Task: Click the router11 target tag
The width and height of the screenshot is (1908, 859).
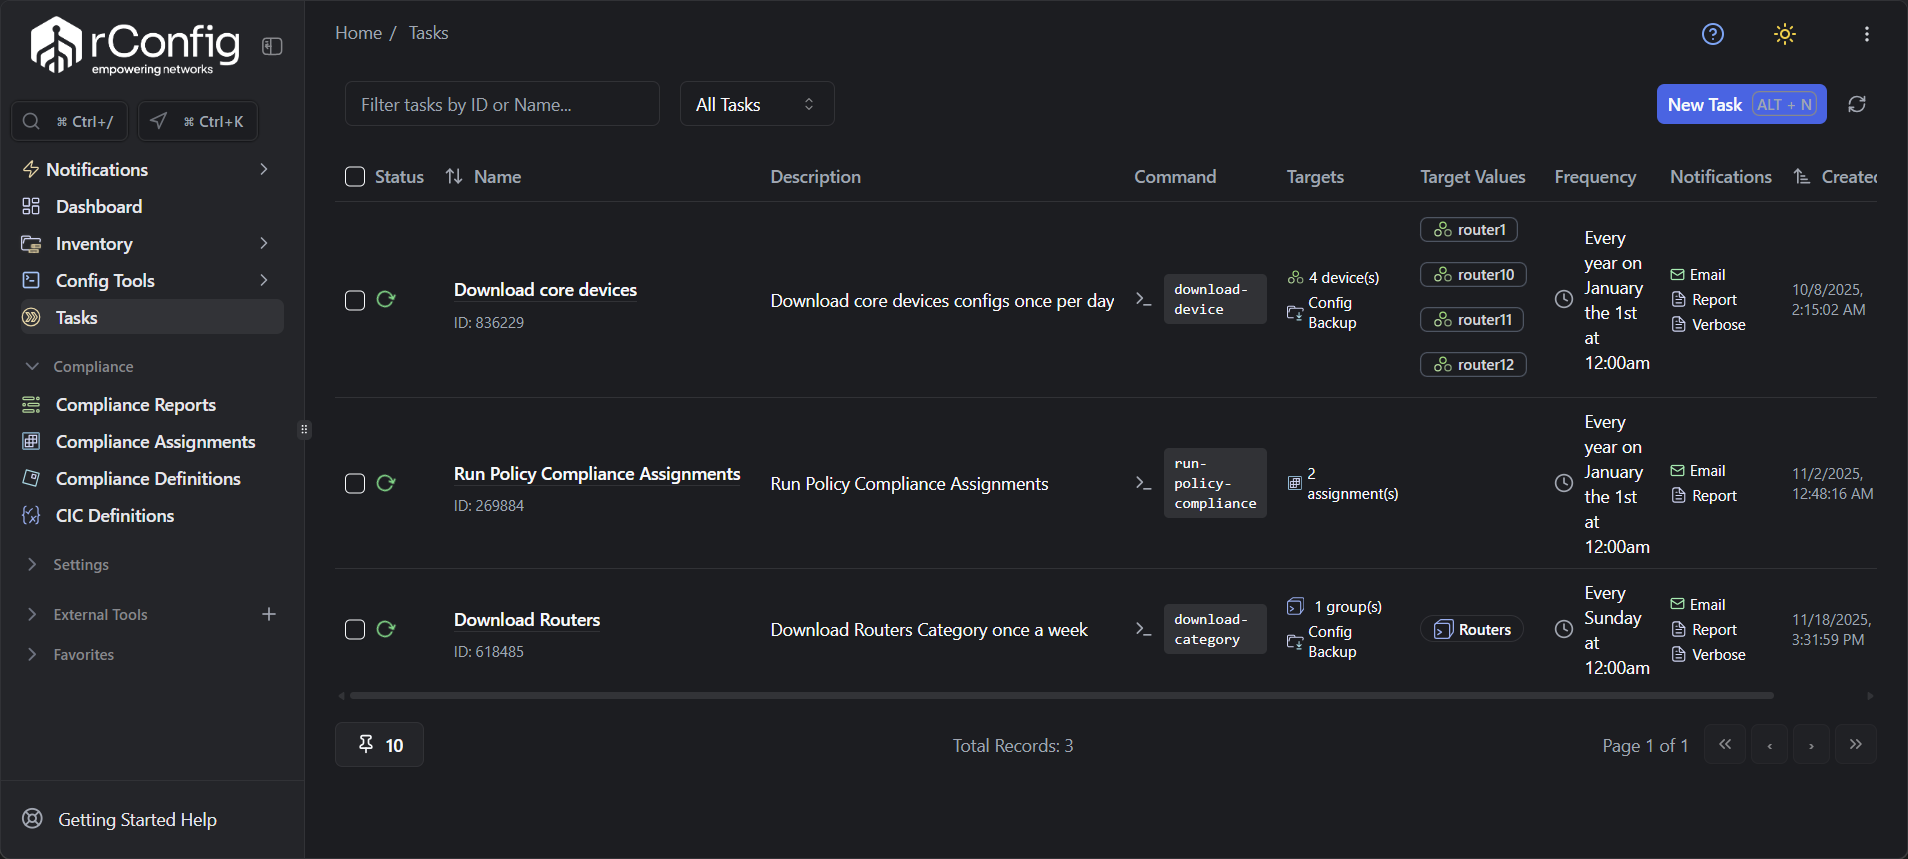Action: 1472,319
